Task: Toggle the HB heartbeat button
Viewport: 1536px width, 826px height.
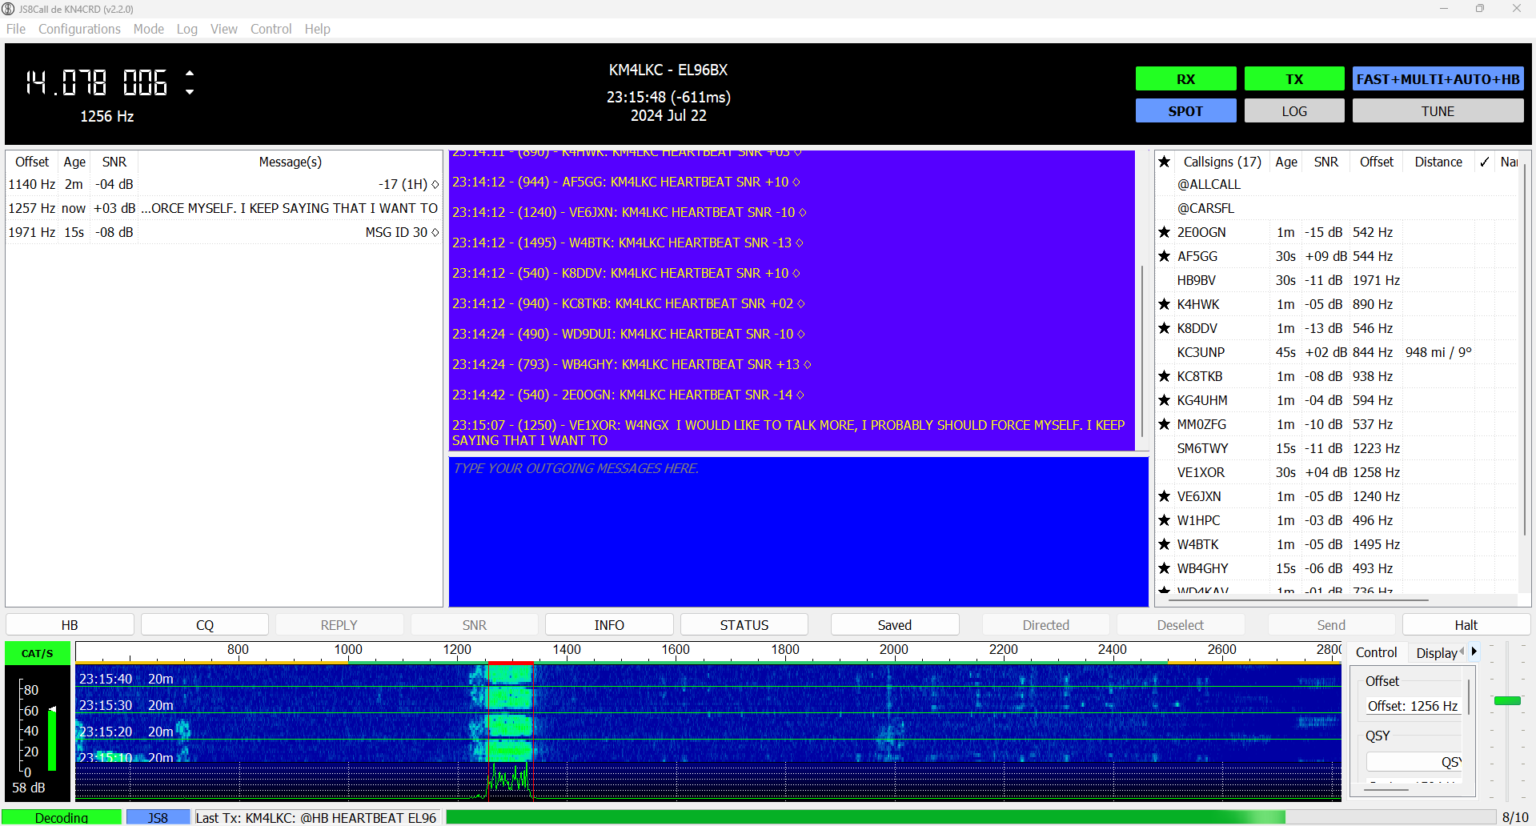Action: pos(70,625)
